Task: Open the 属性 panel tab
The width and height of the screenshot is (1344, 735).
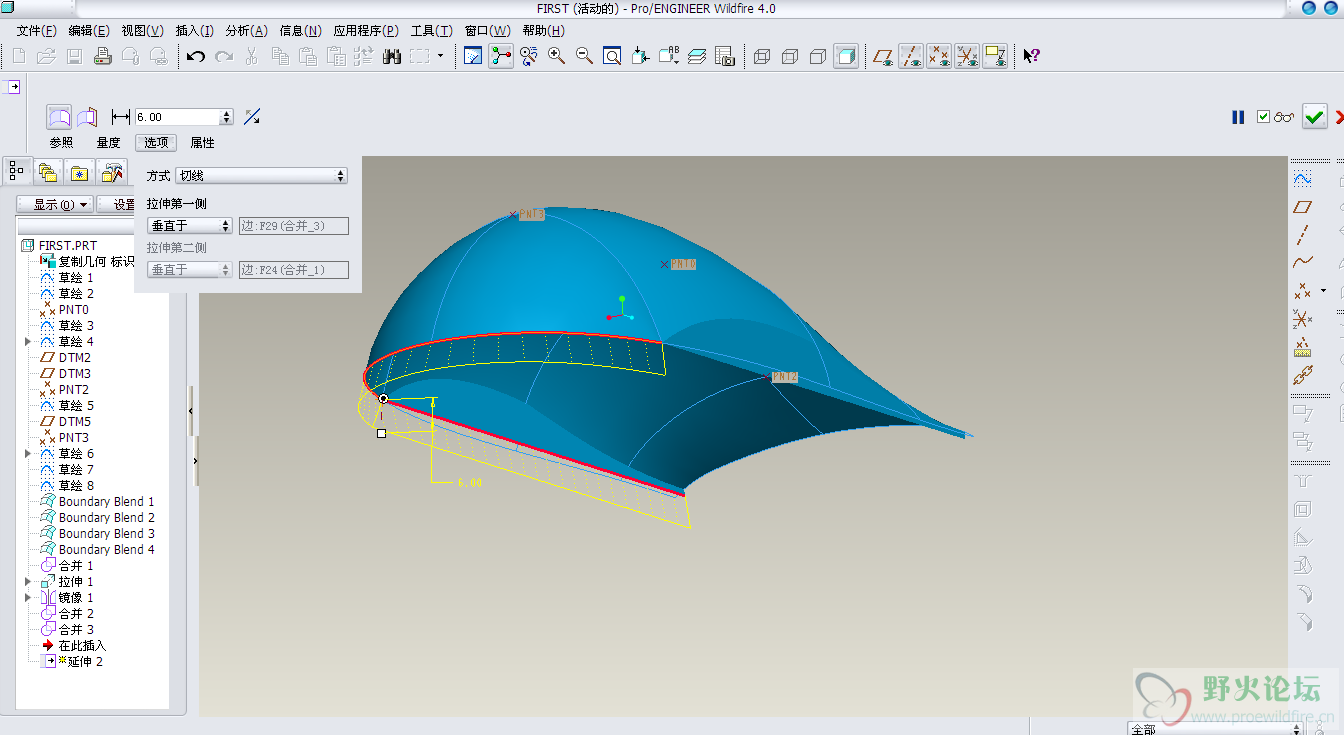Action: coord(202,143)
